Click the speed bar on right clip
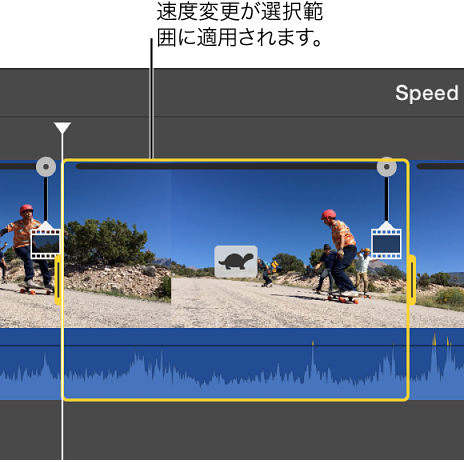Image resolution: width=466 pixels, height=462 pixels. pos(440,166)
